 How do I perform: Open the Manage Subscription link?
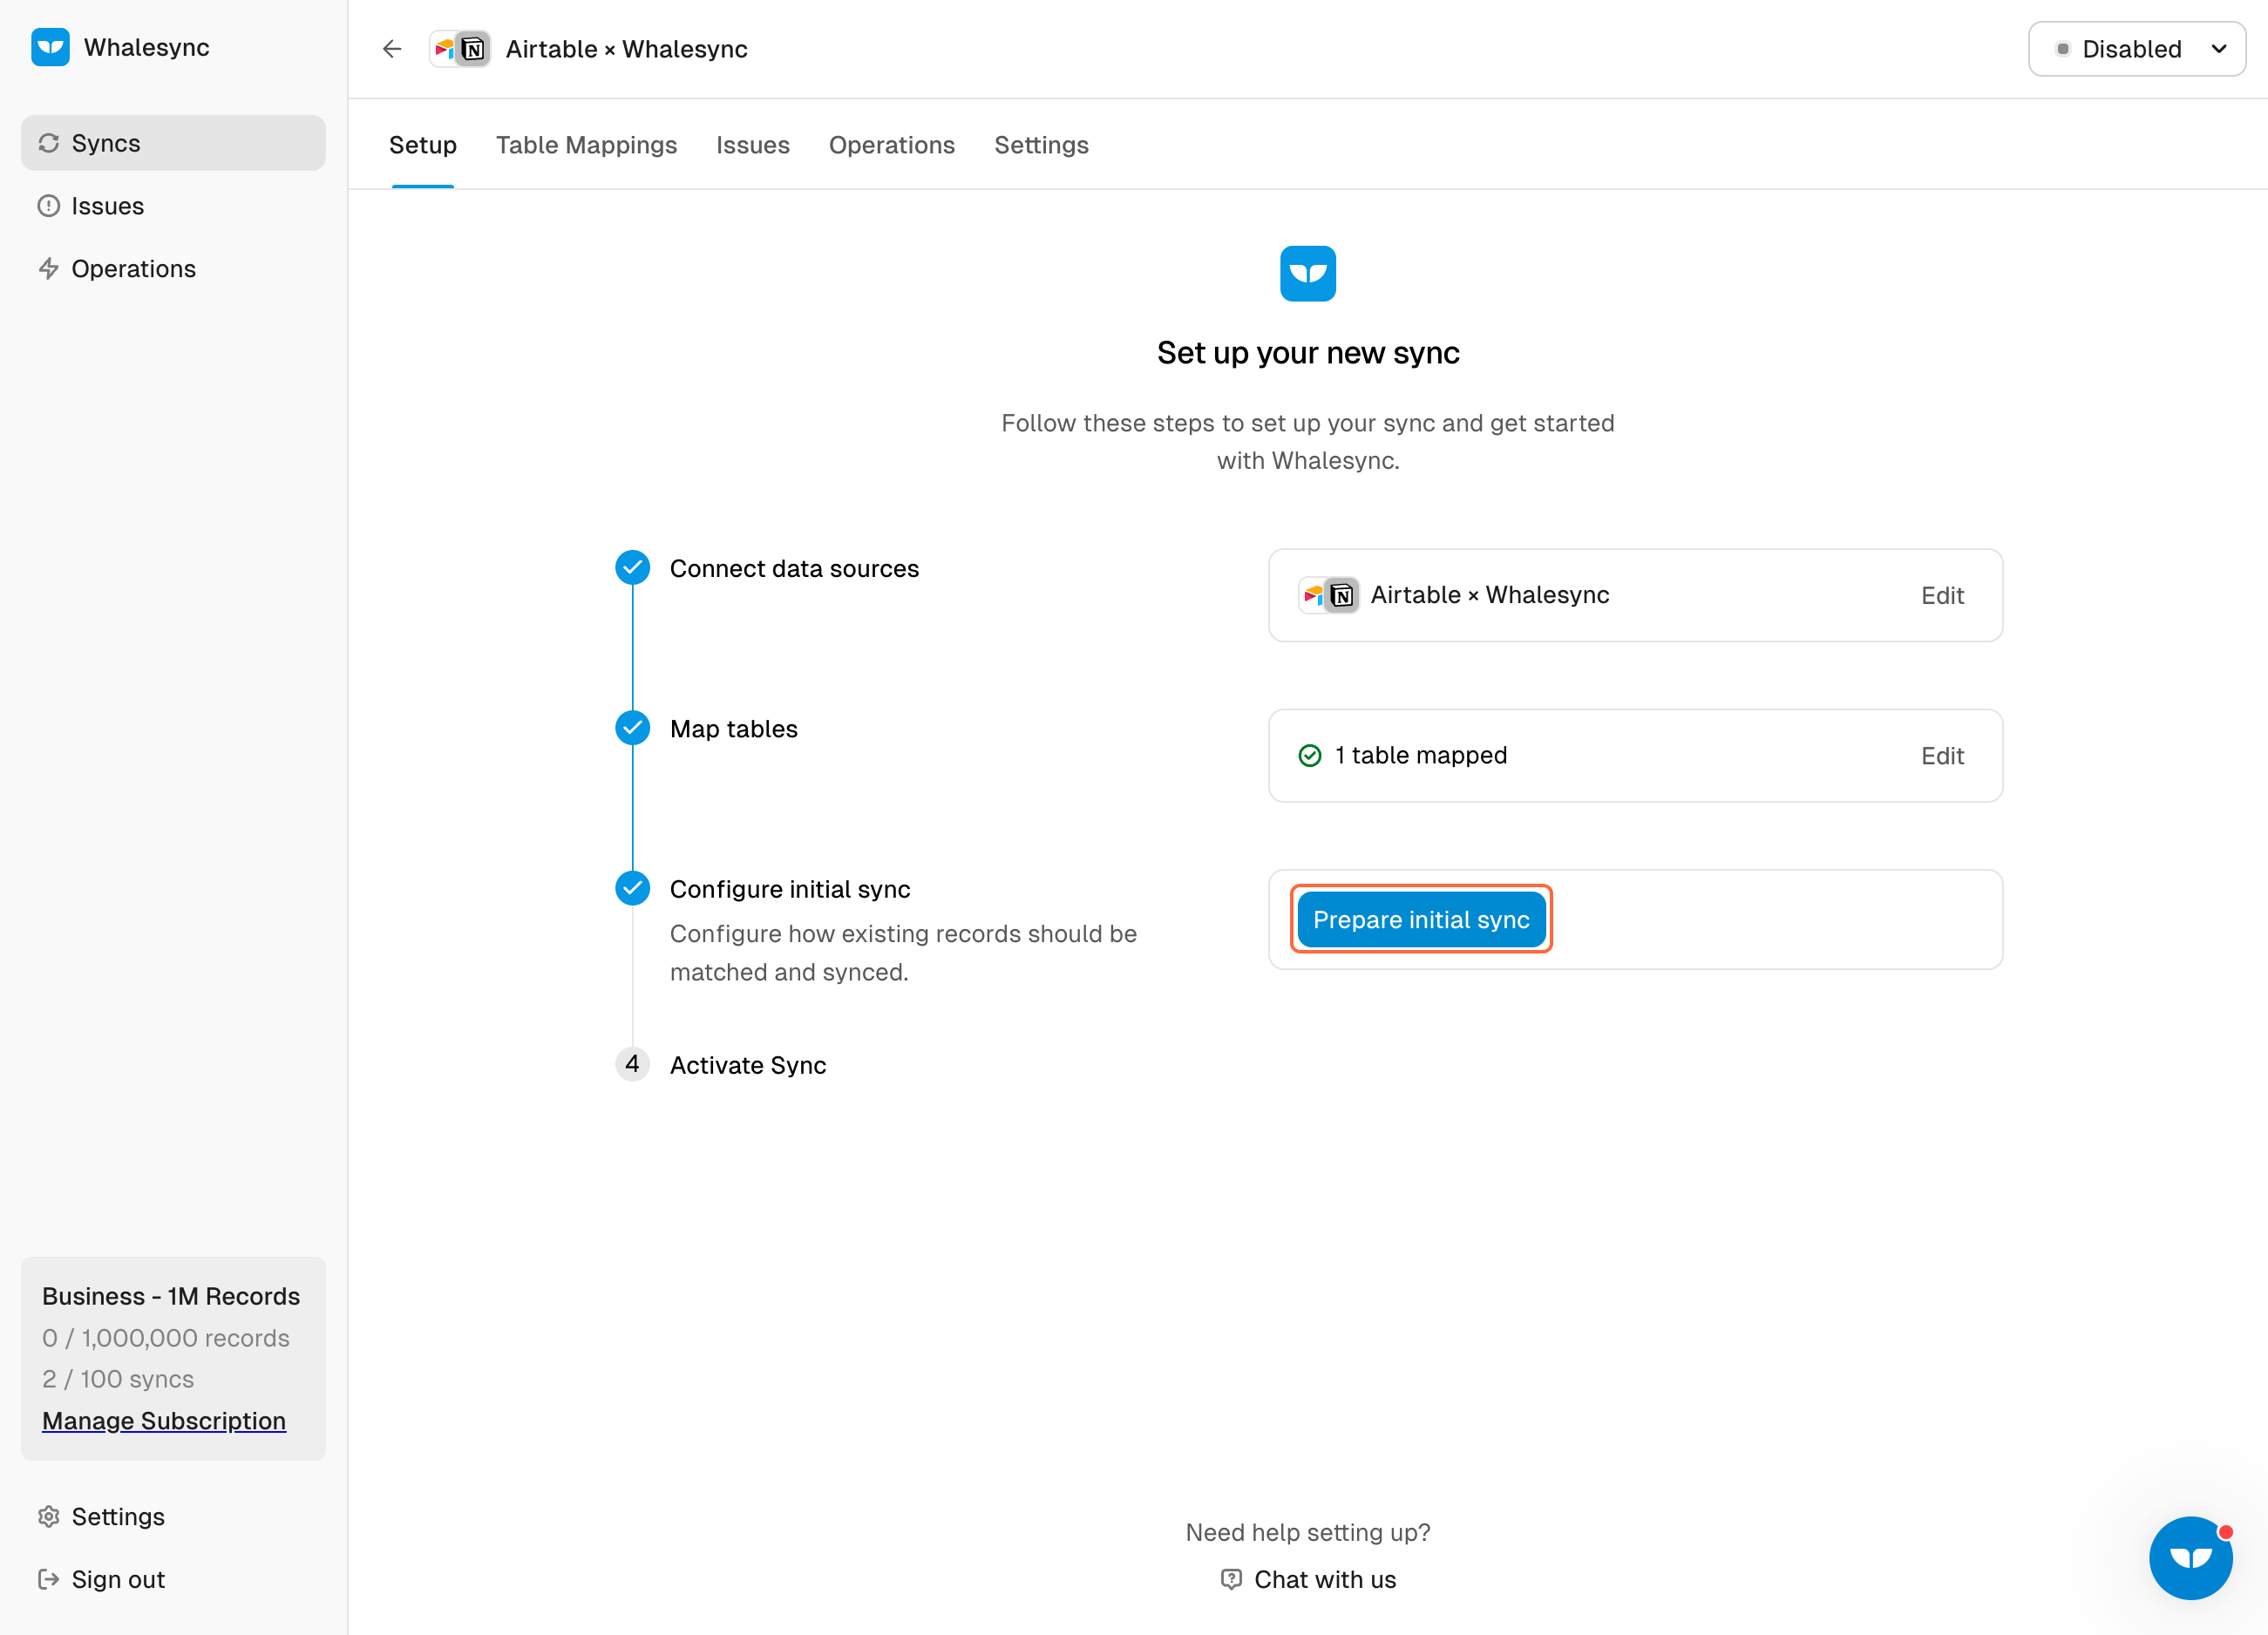coord(164,1421)
